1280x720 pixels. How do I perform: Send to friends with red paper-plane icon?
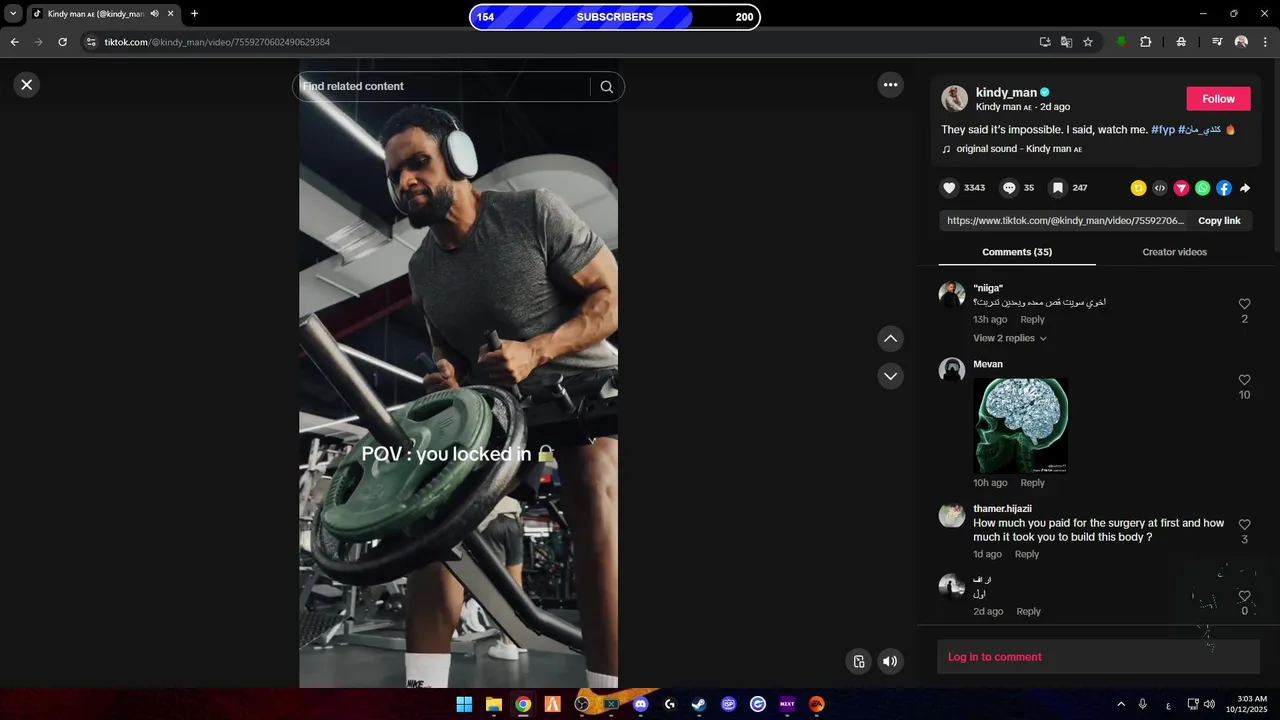point(1181,188)
